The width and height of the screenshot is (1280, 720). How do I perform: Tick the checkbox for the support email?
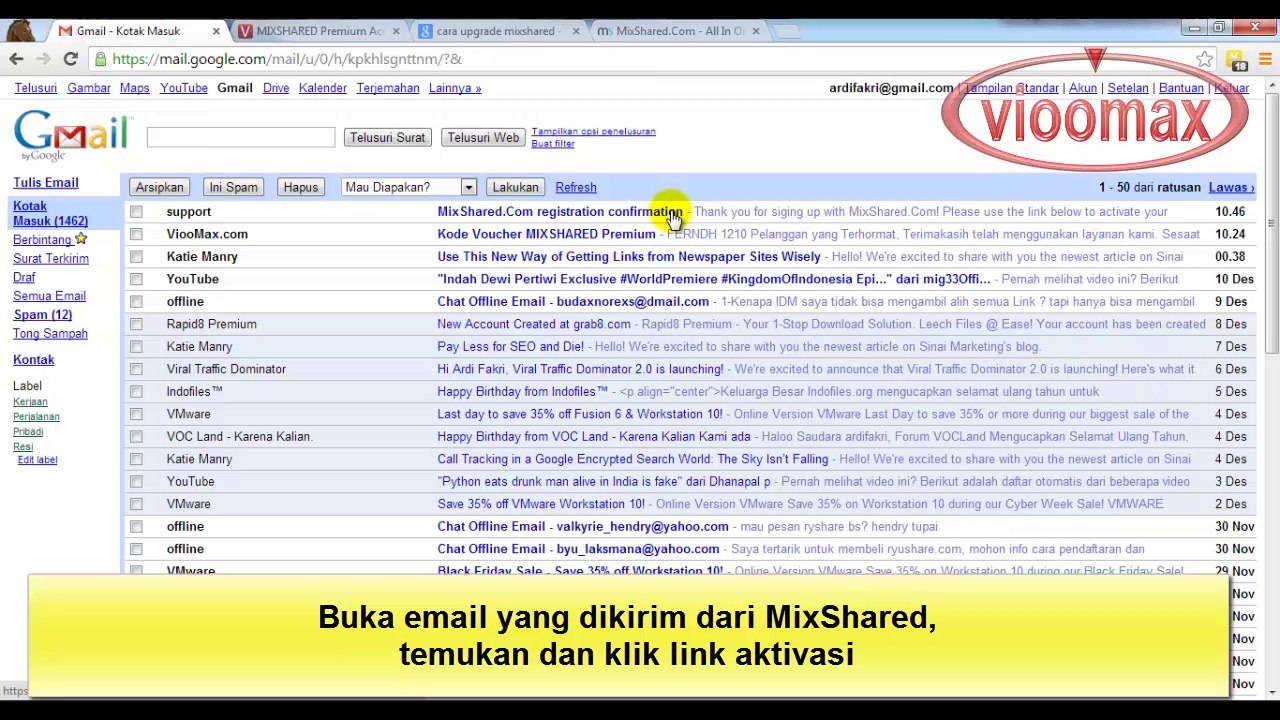coord(136,212)
